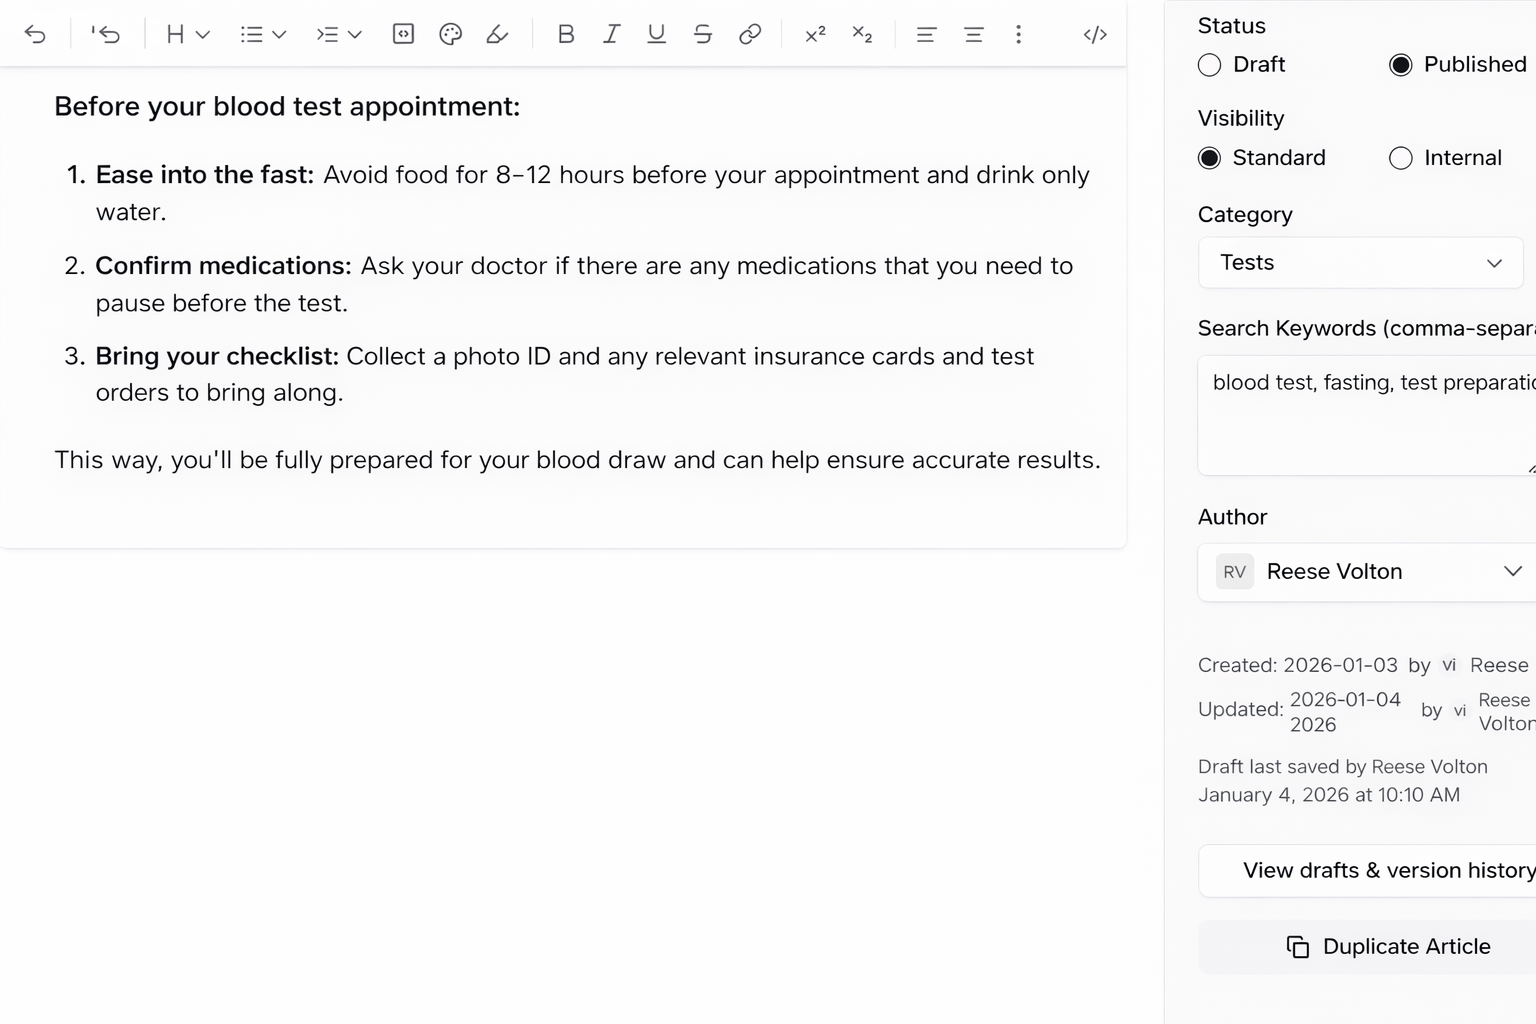The width and height of the screenshot is (1536, 1024).
Task: Apply superscript formatting
Action: click(815, 34)
